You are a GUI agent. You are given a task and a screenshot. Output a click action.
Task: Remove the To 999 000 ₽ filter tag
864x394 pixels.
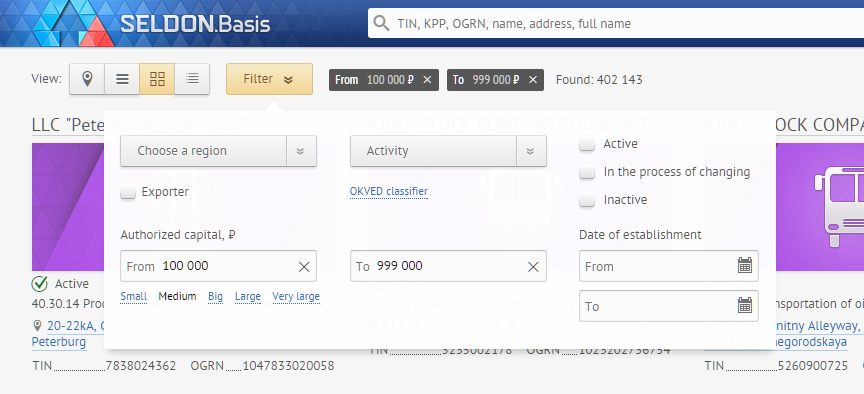pyautogui.click(x=533, y=80)
